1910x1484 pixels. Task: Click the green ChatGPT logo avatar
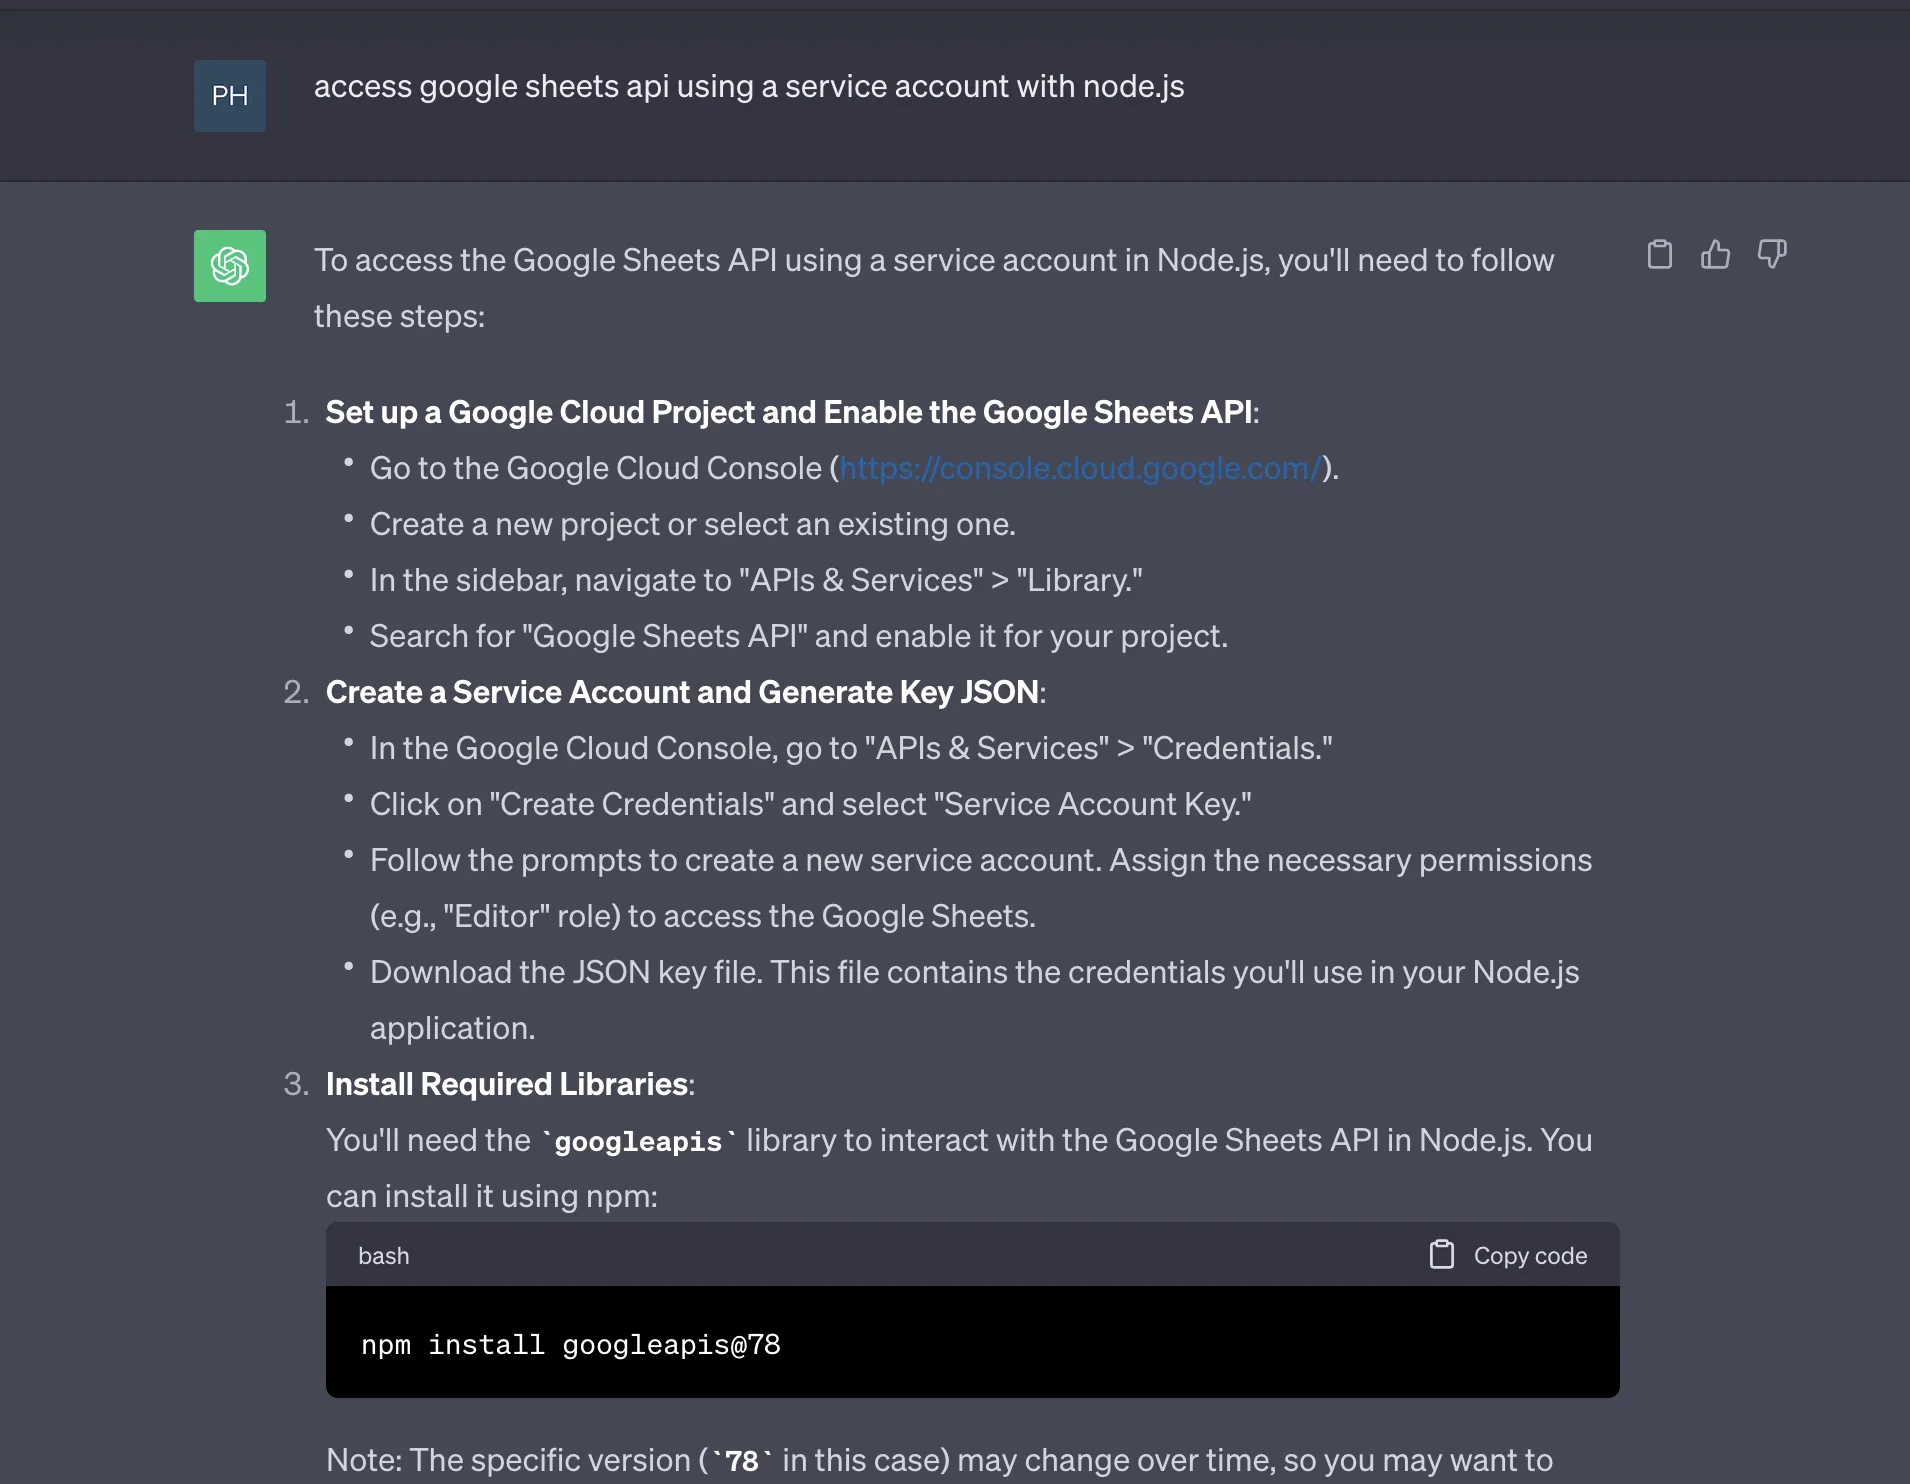coord(230,266)
